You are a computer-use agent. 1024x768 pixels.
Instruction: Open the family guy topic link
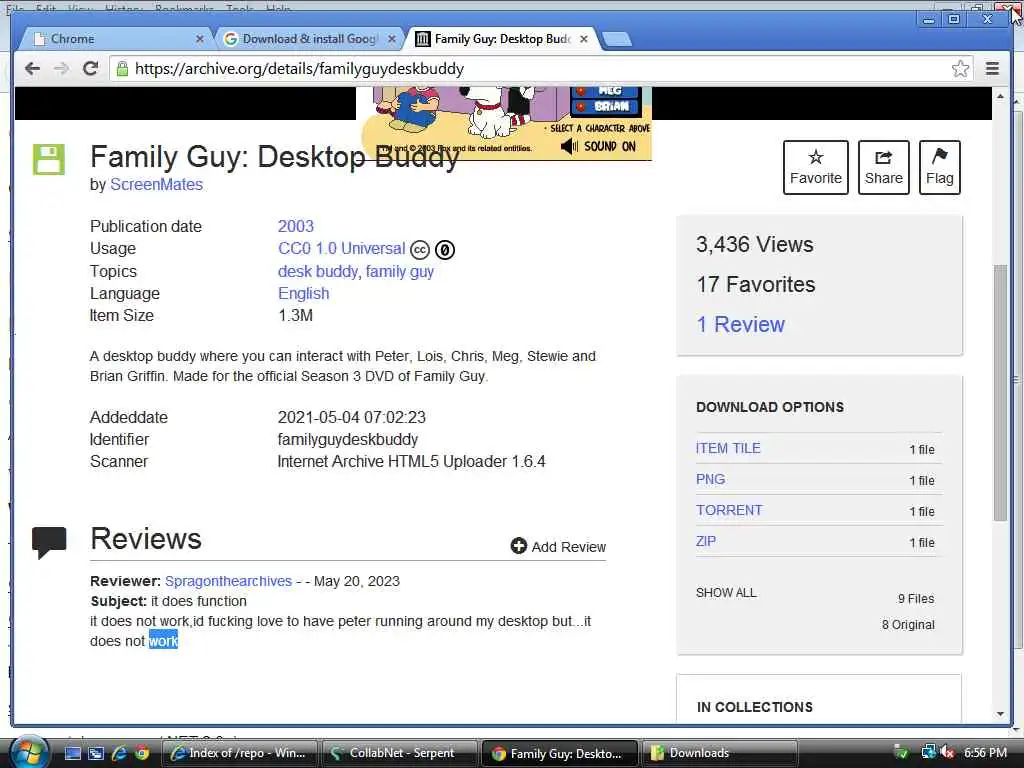tap(400, 272)
